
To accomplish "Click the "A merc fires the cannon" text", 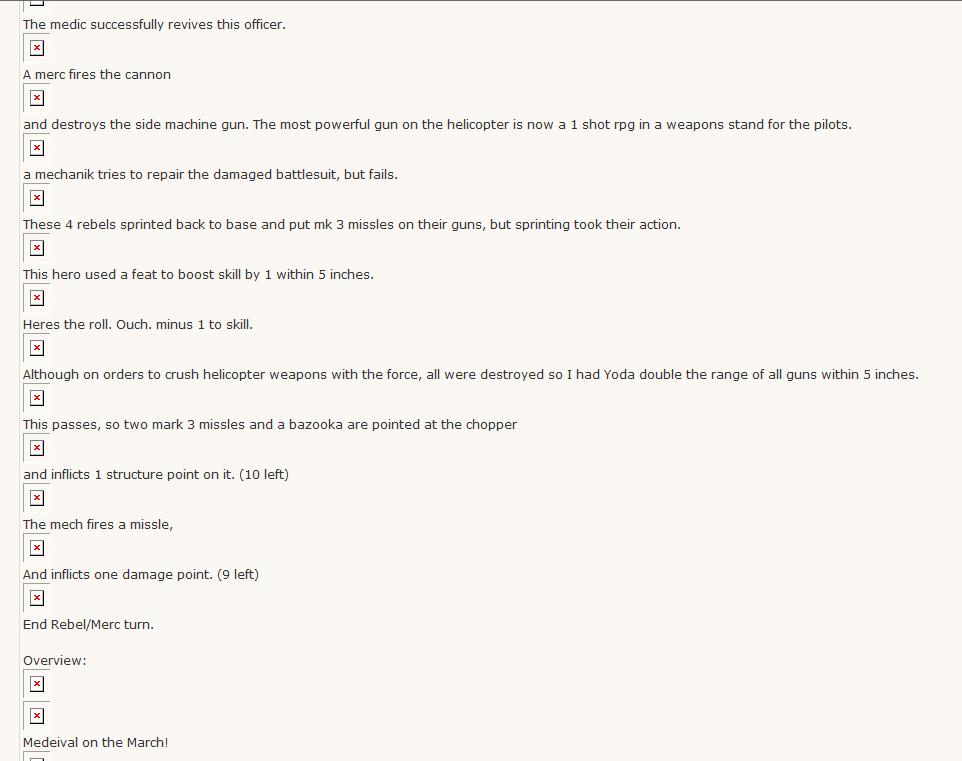I will point(97,75).
